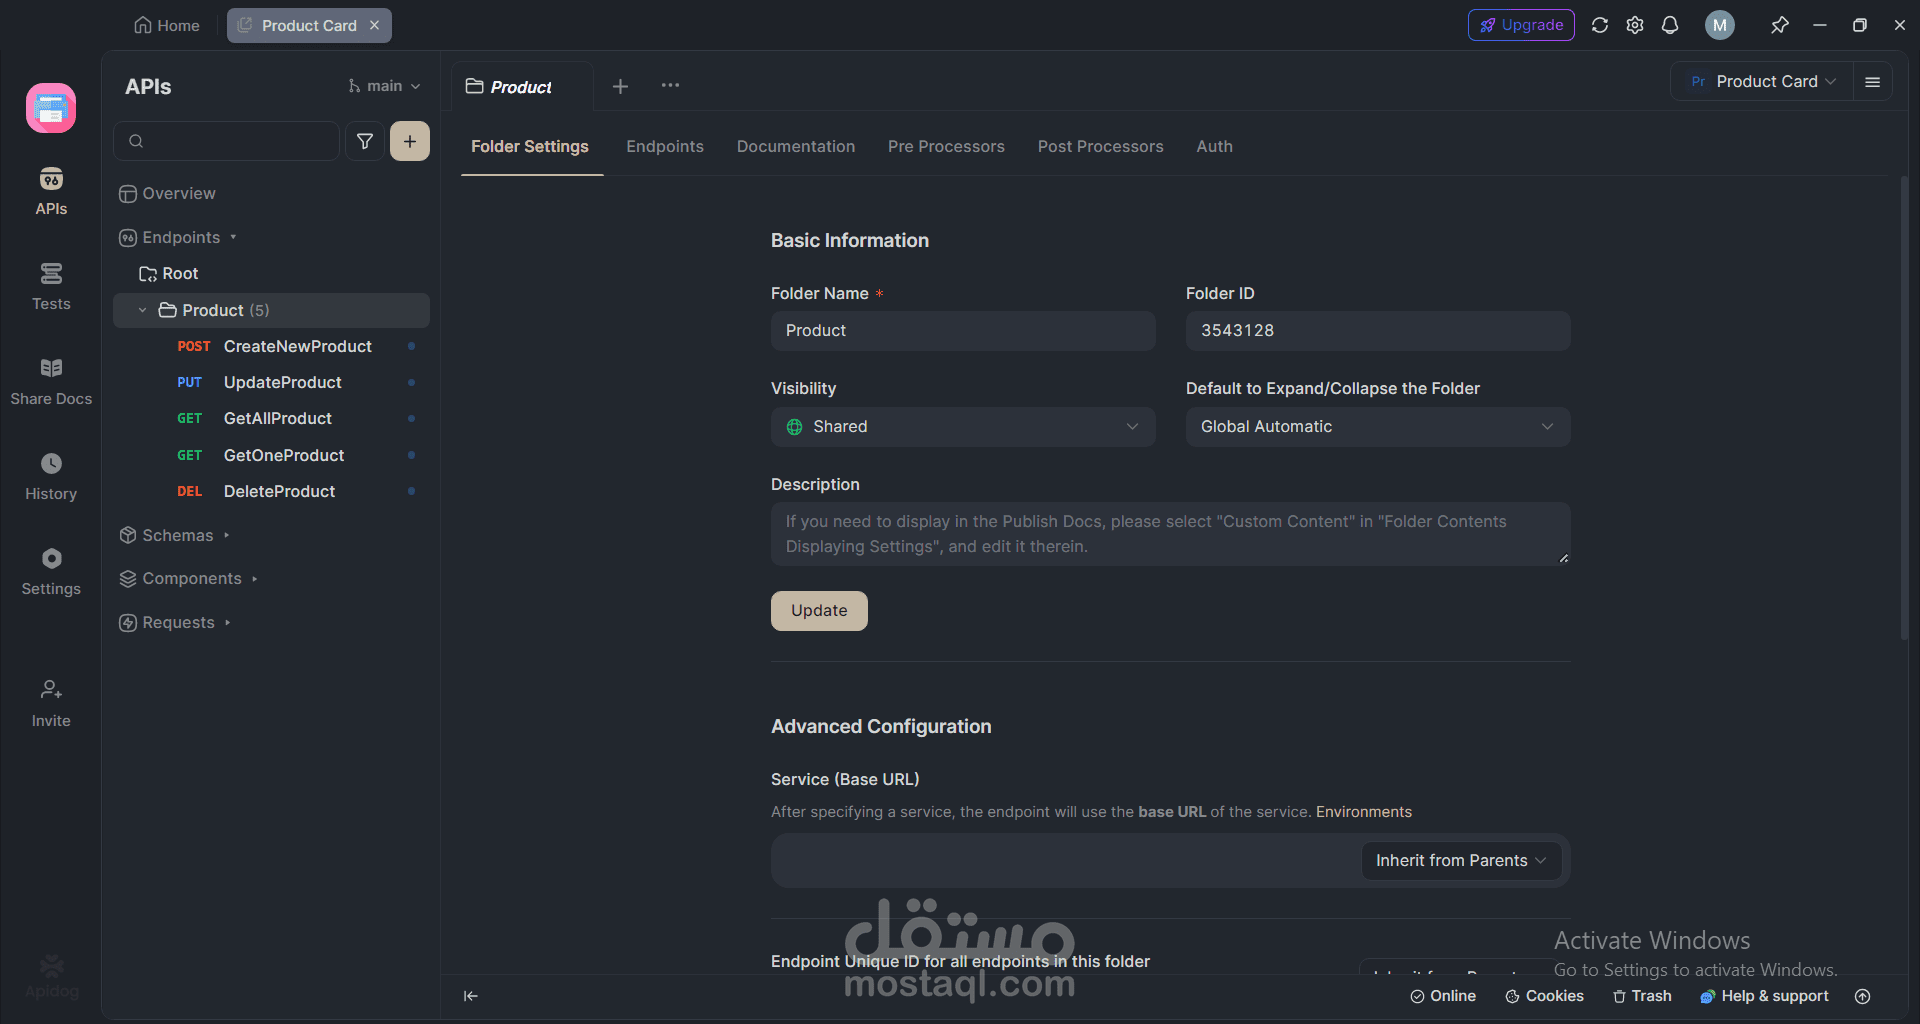Image resolution: width=1920 pixels, height=1024 pixels.
Task: Open the main branch dropdown
Action: (x=384, y=86)
